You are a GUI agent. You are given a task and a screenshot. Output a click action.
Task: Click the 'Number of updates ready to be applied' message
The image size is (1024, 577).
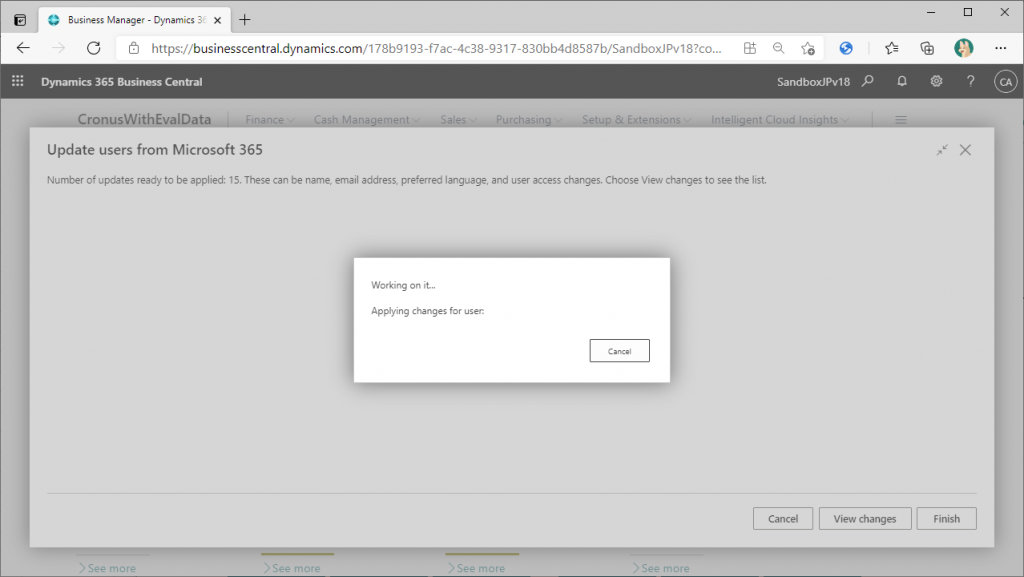(406, 180)
